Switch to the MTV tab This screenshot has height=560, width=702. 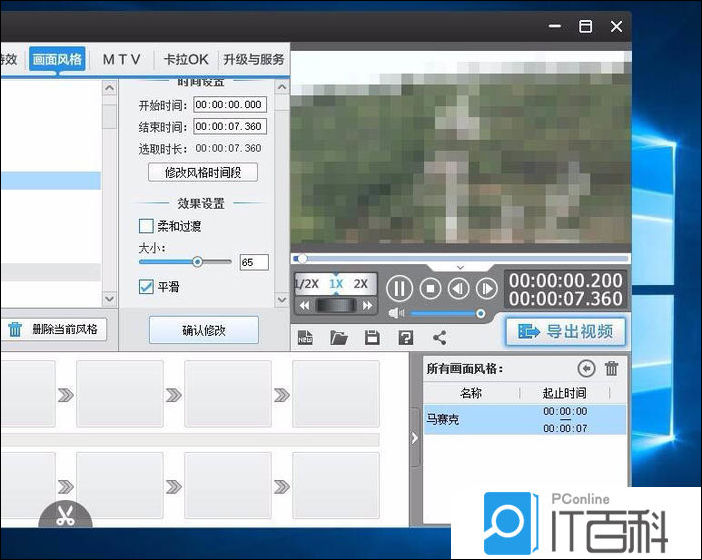[122, 59]
